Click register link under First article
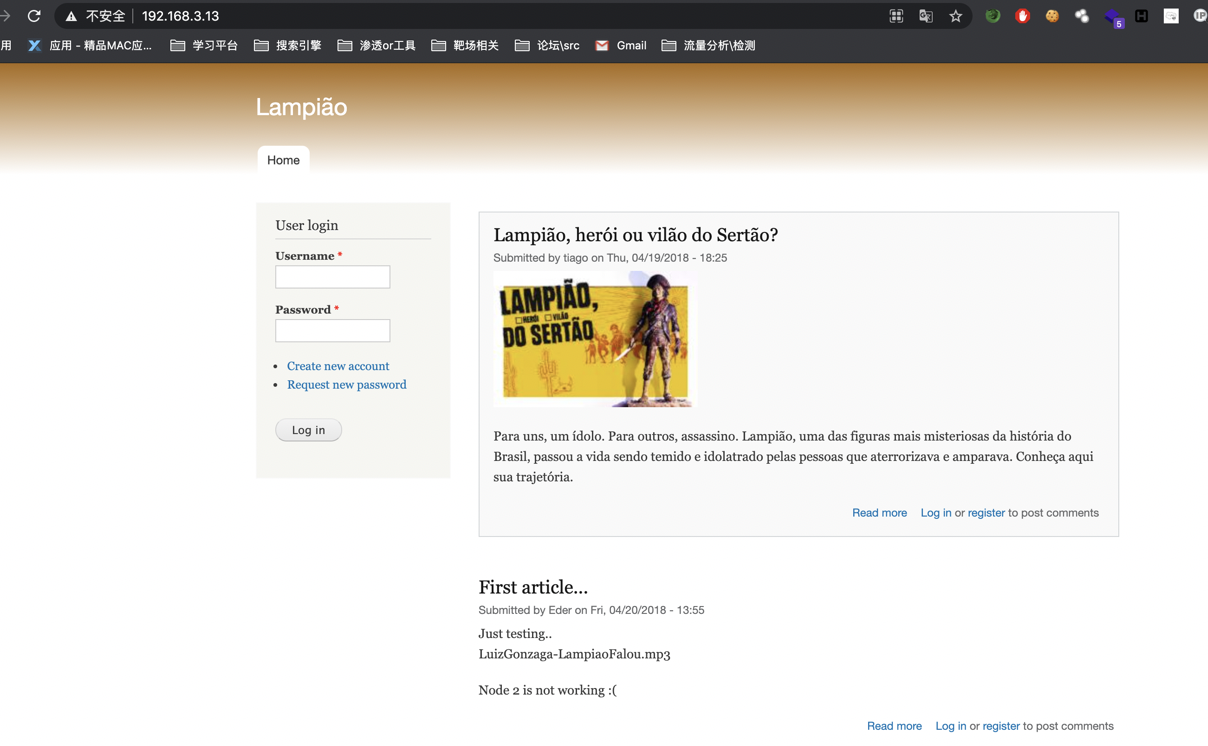 (x=1001, y=726)
